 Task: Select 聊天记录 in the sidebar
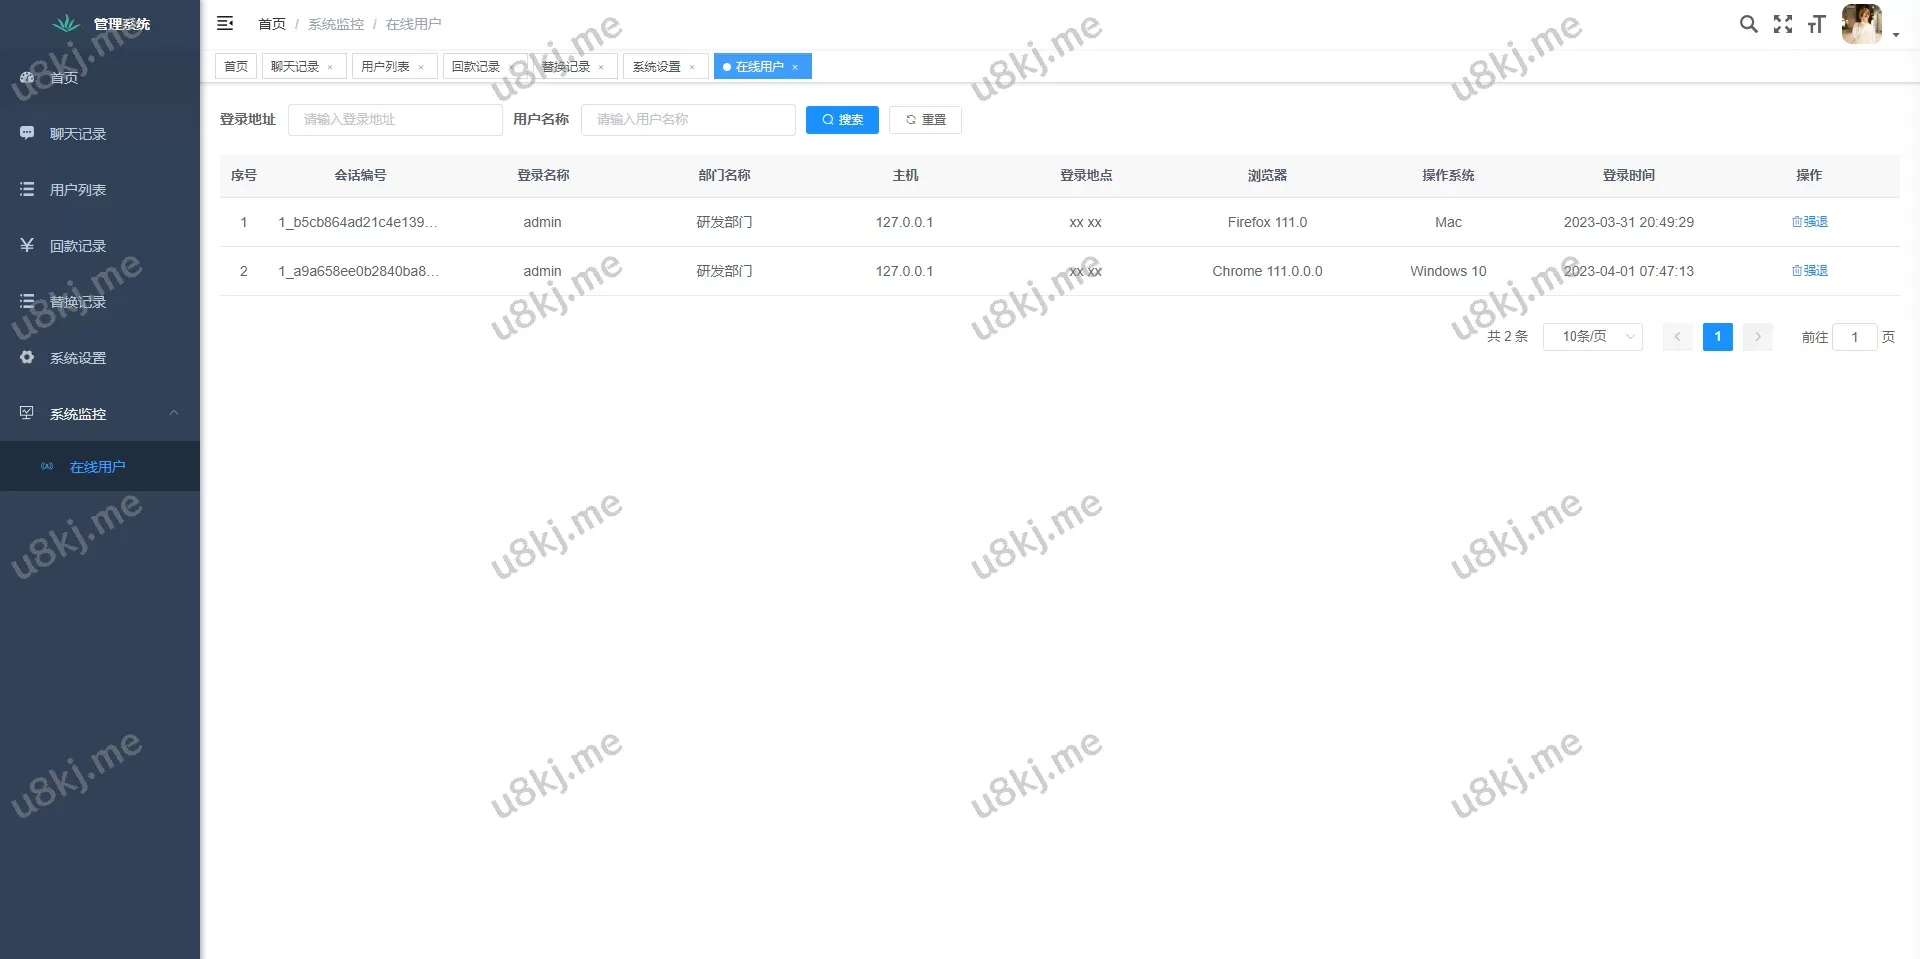click(x=78, y=134)
